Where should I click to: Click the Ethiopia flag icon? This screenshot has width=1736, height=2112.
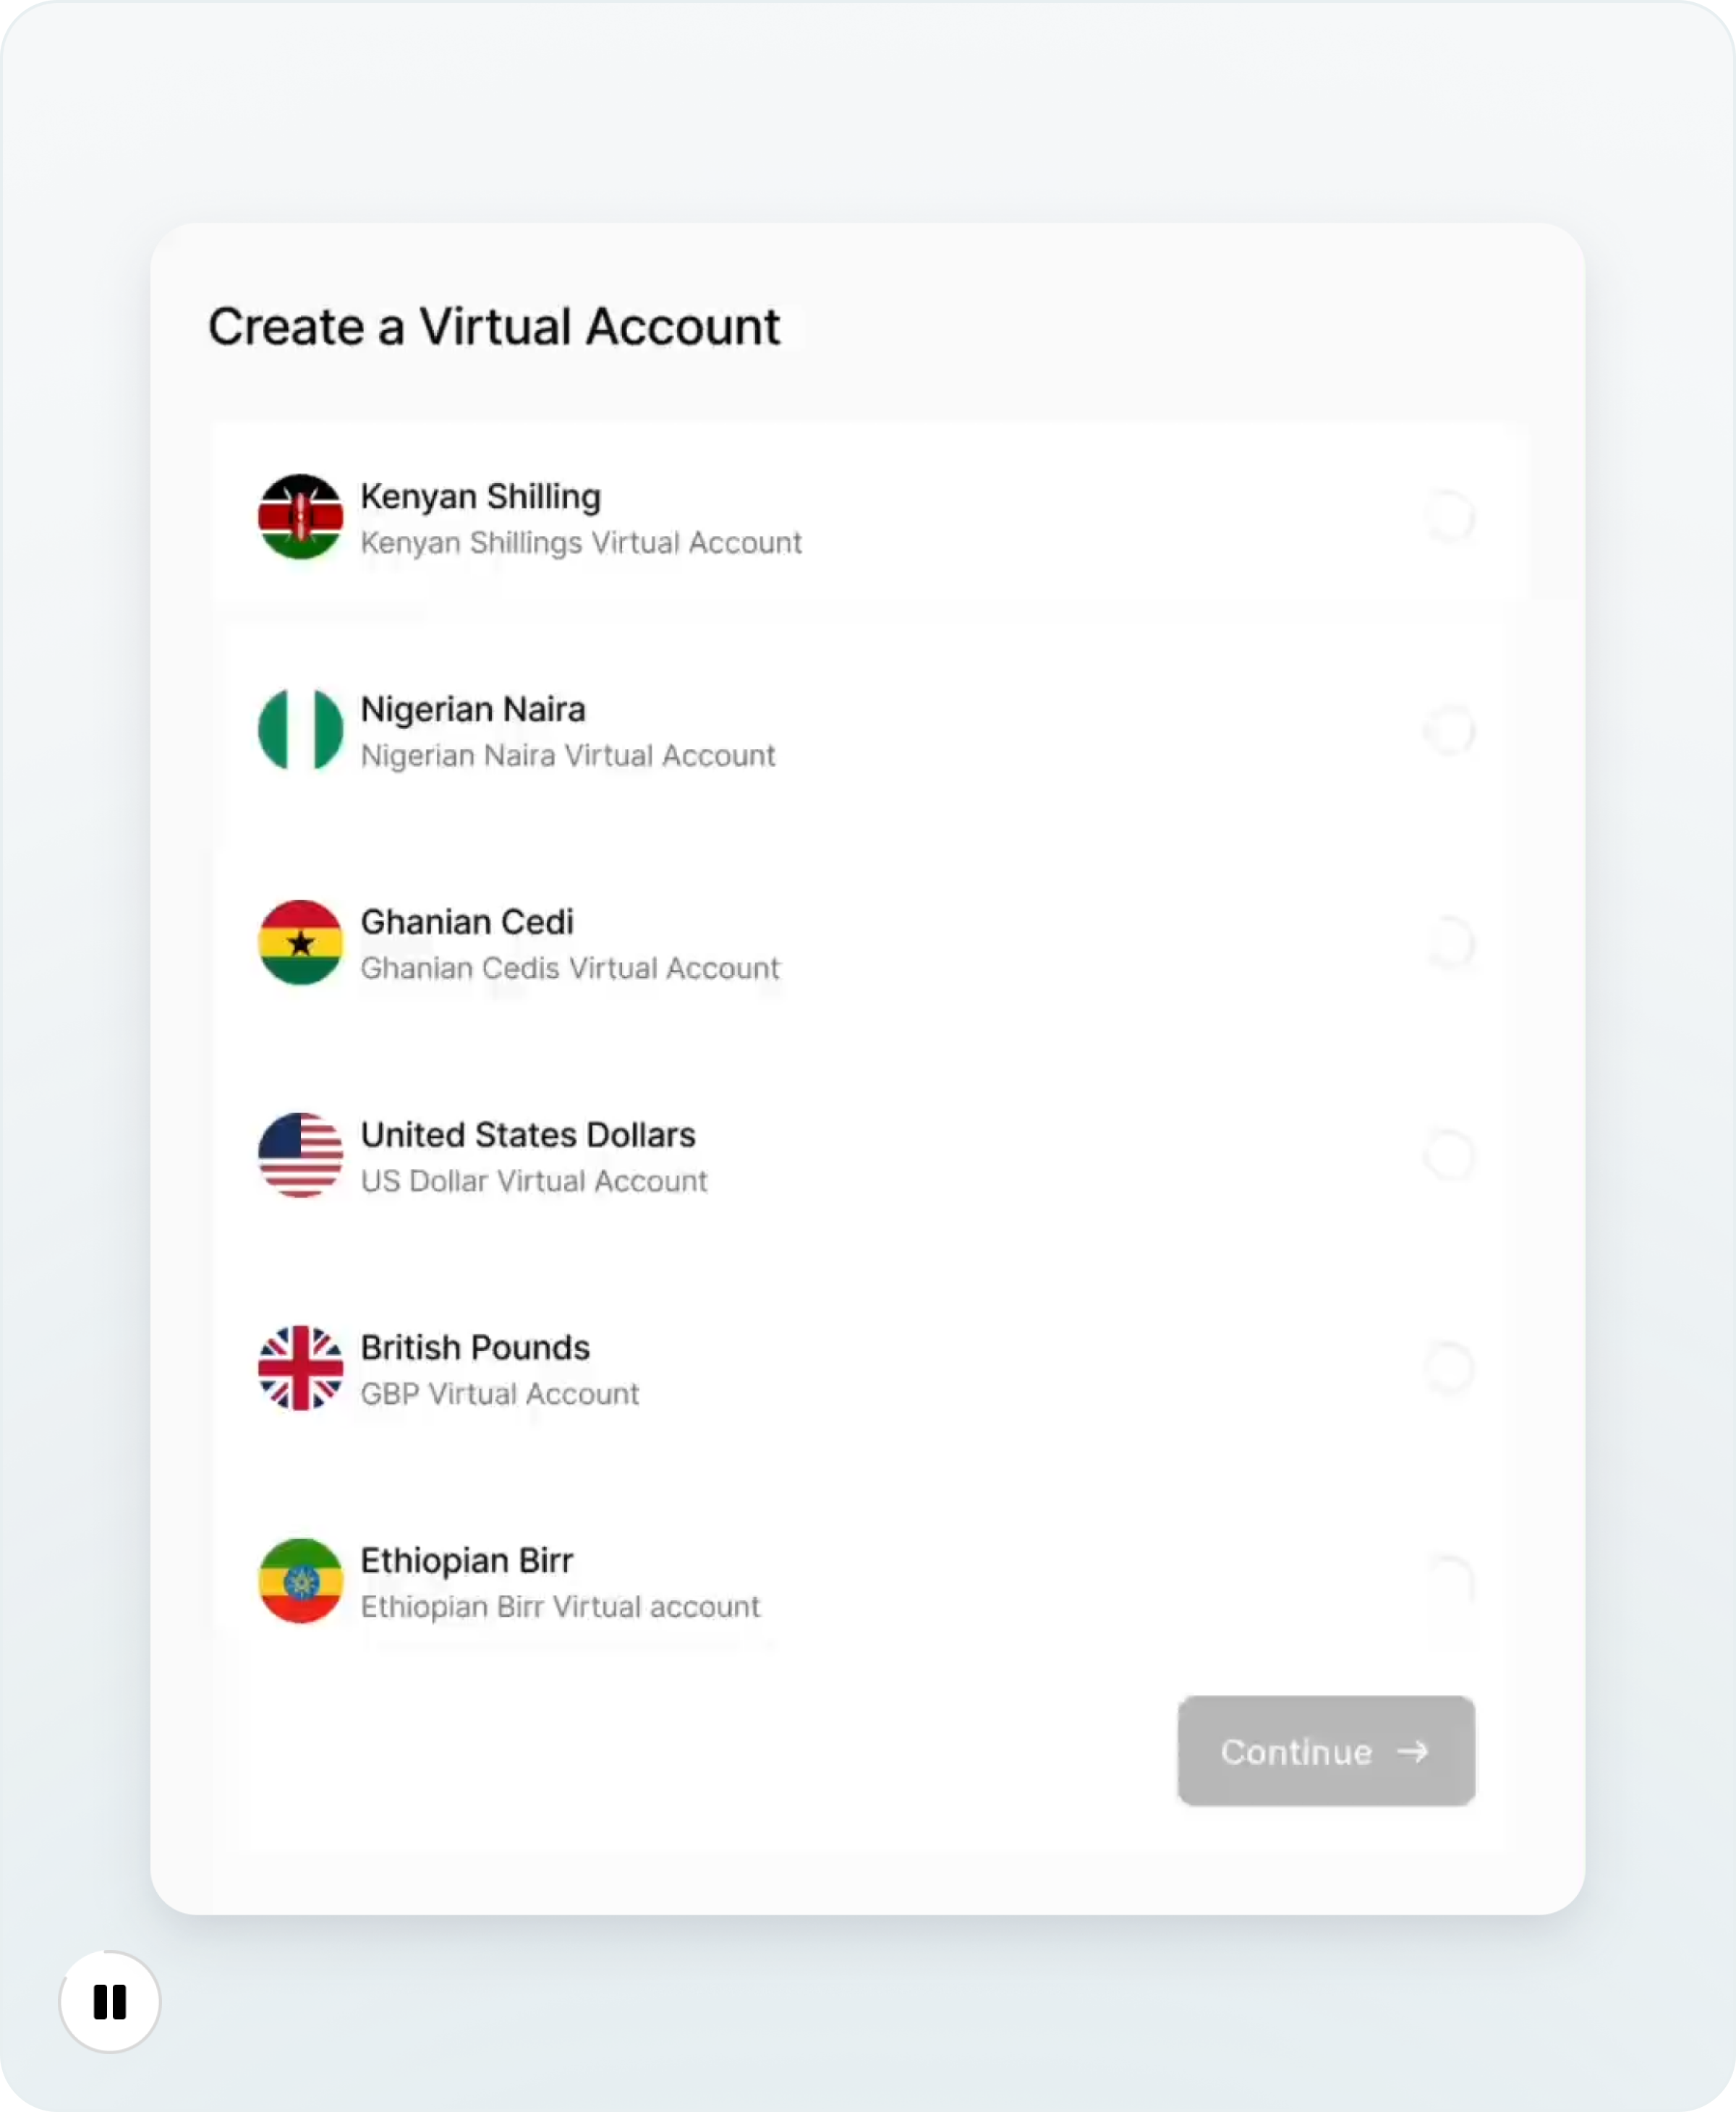[300, 1581]
